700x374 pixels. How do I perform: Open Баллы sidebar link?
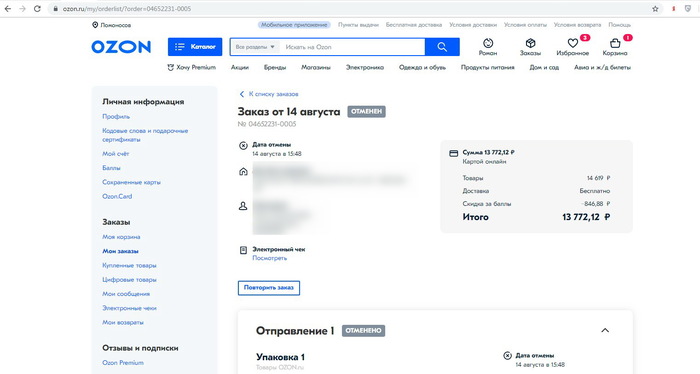pos(111,168)
